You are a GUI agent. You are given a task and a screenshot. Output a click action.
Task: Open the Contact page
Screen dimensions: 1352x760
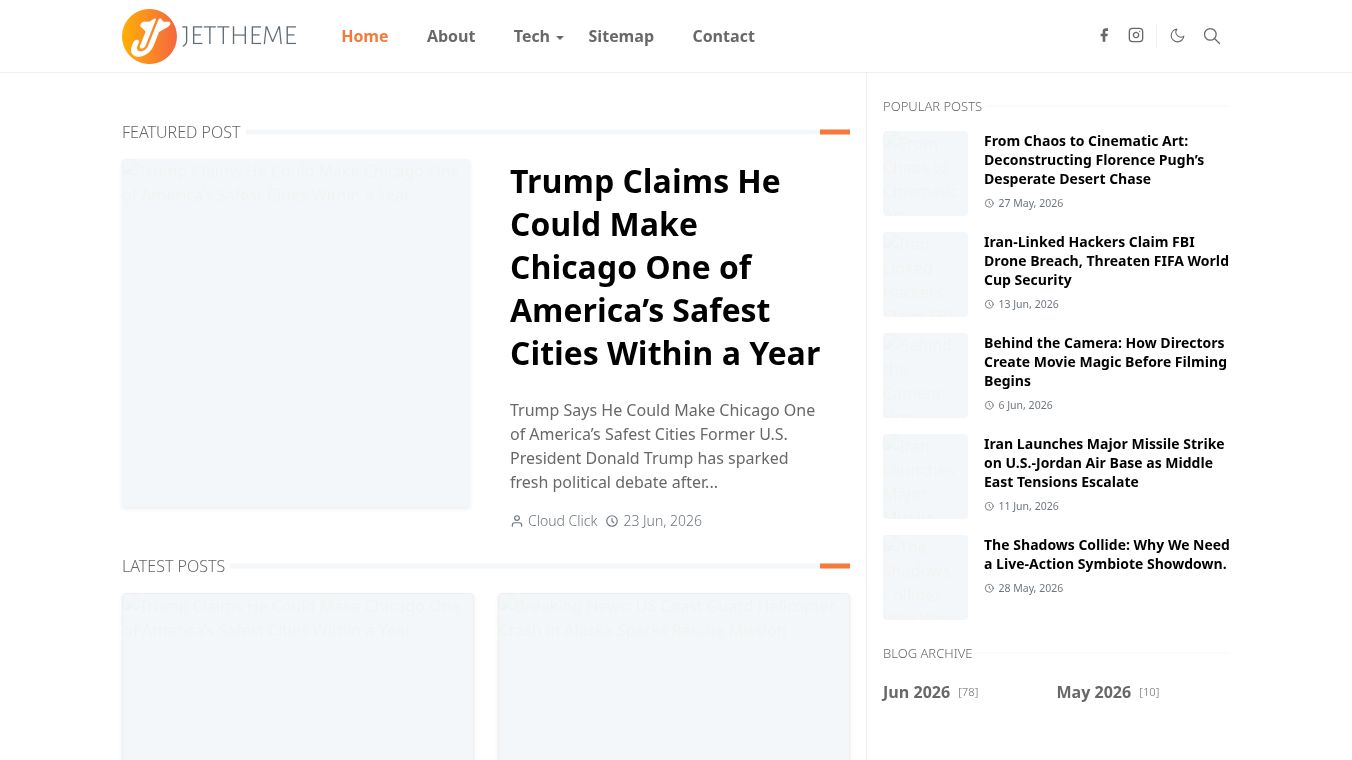coord(723,36)
